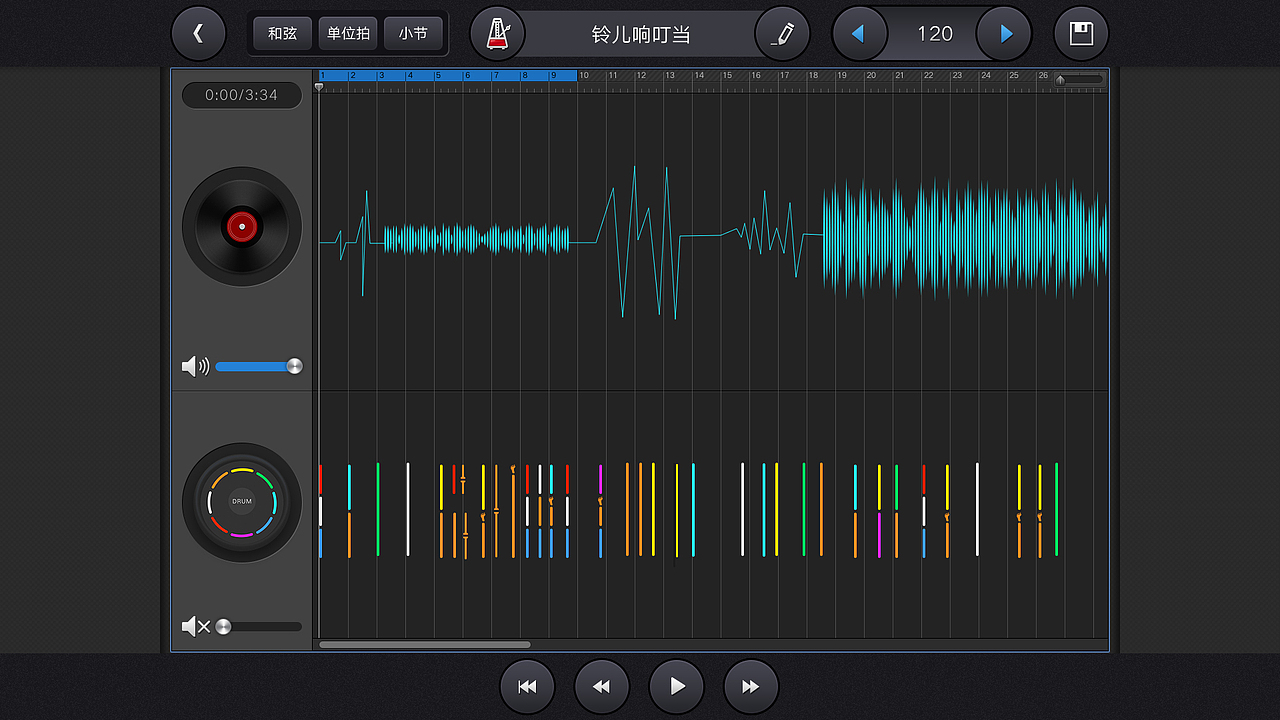Save the project with the floppy disk icon

tap(1081, 34)
